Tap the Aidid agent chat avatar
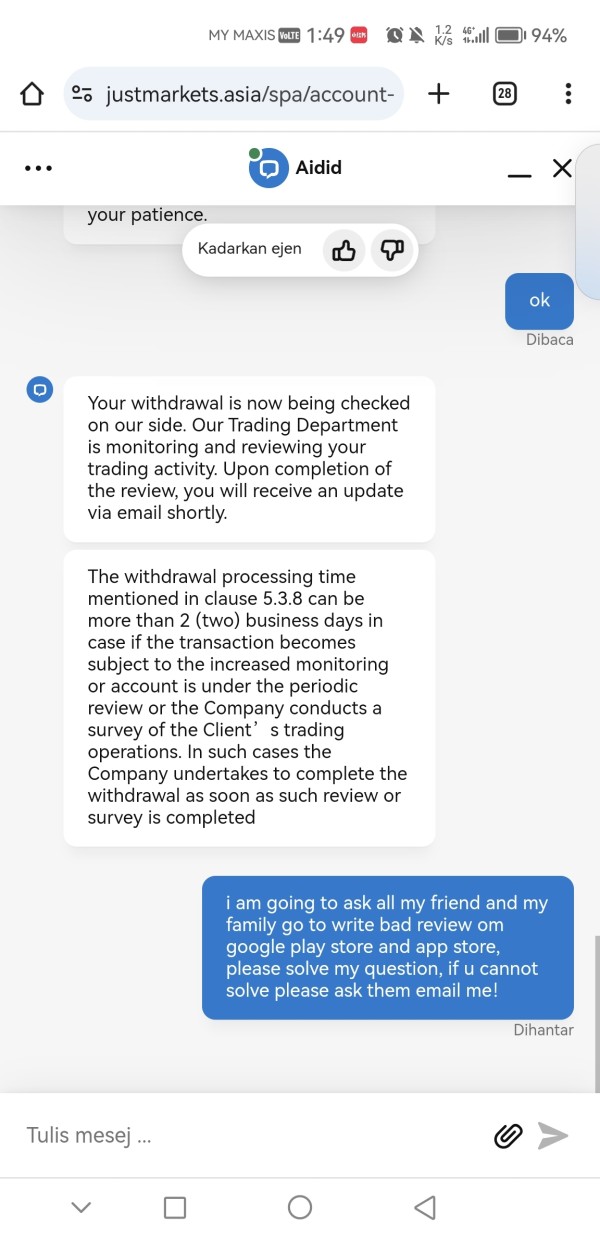 [x=267, y=168]
